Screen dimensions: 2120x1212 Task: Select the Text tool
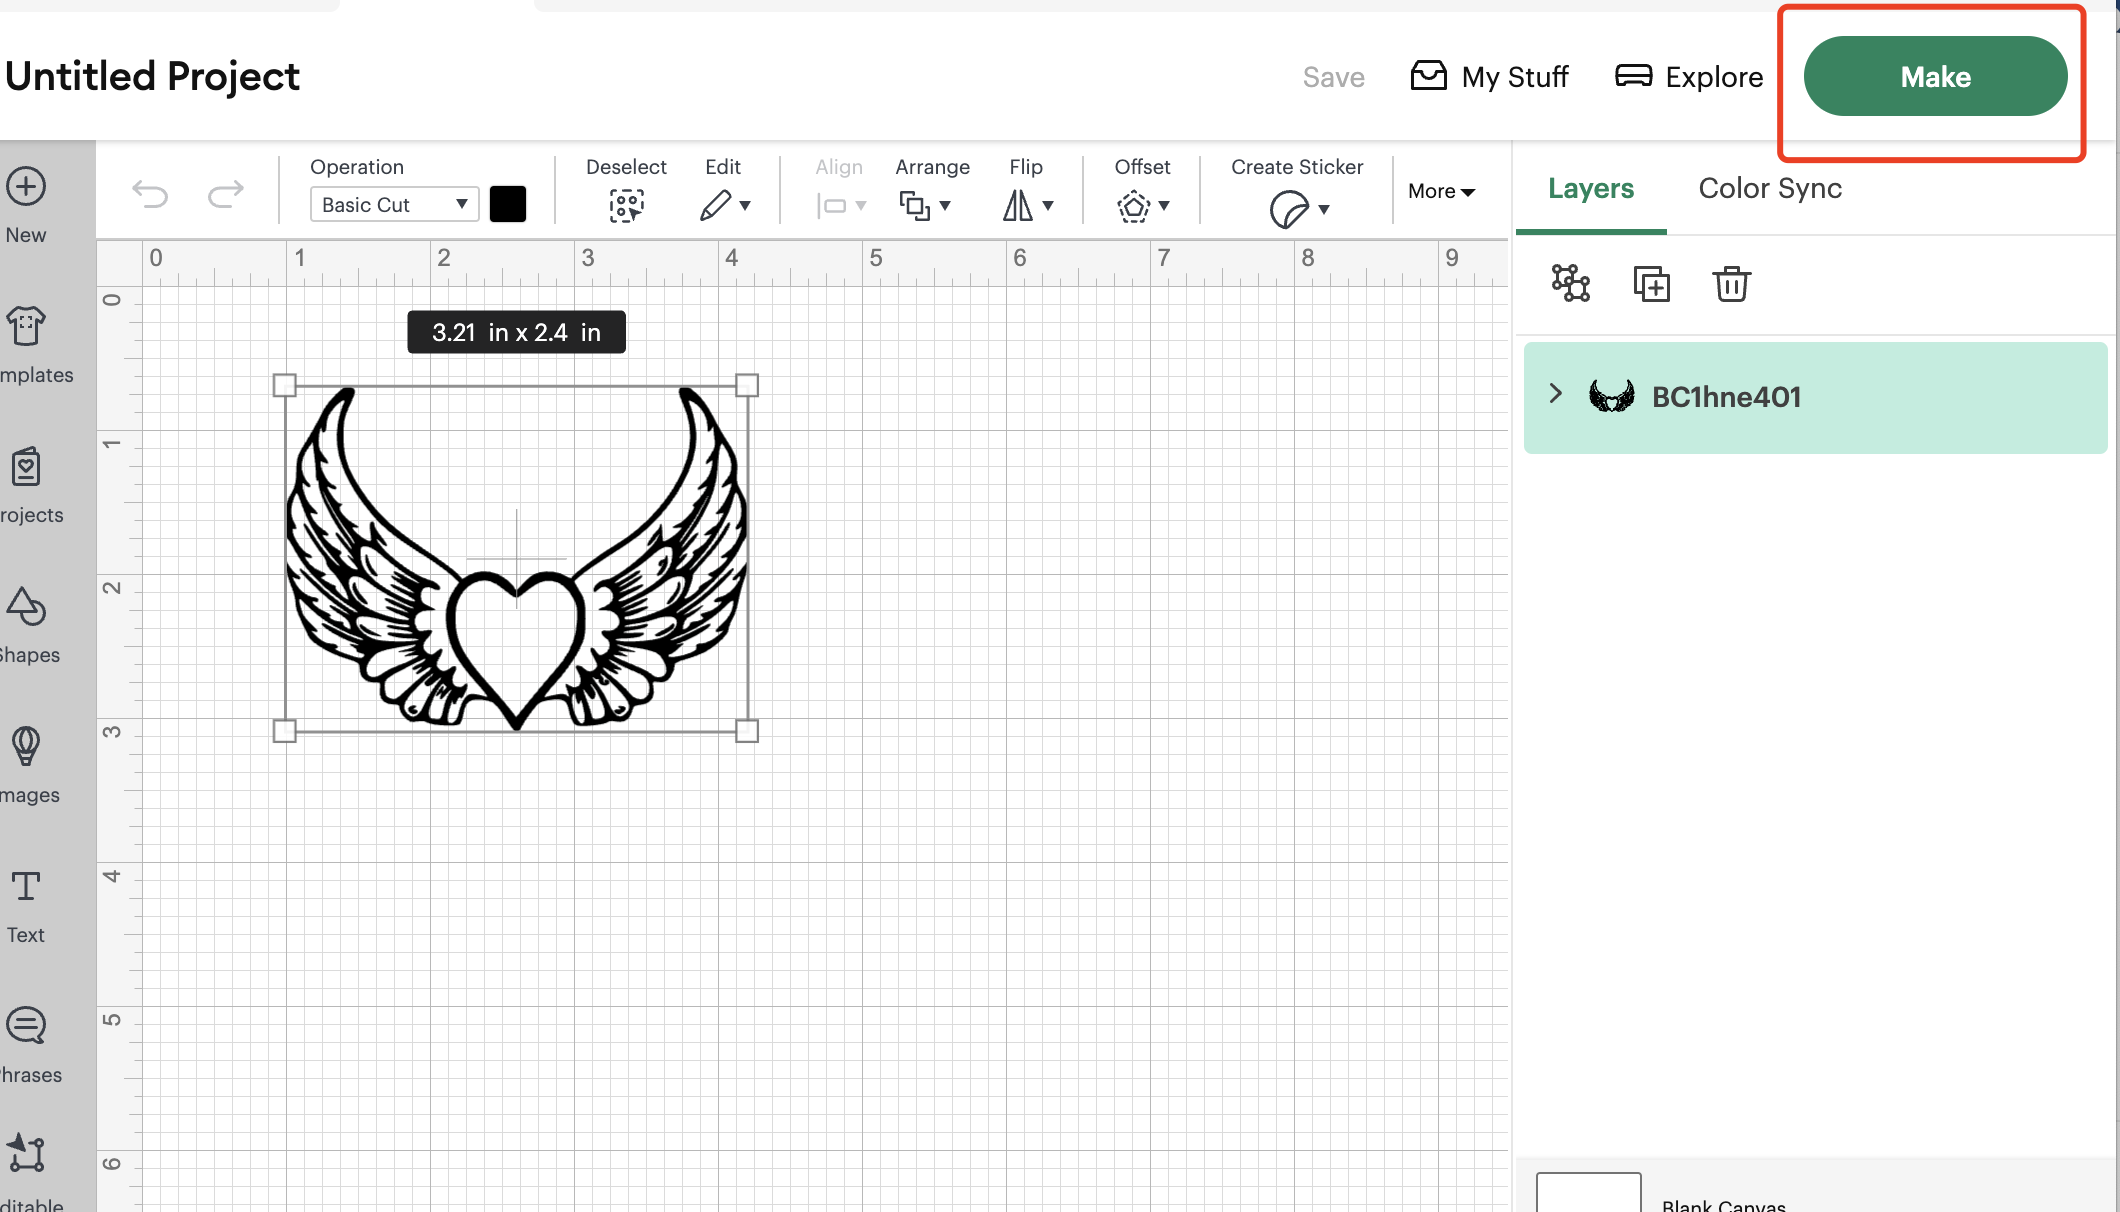[26, 905]
